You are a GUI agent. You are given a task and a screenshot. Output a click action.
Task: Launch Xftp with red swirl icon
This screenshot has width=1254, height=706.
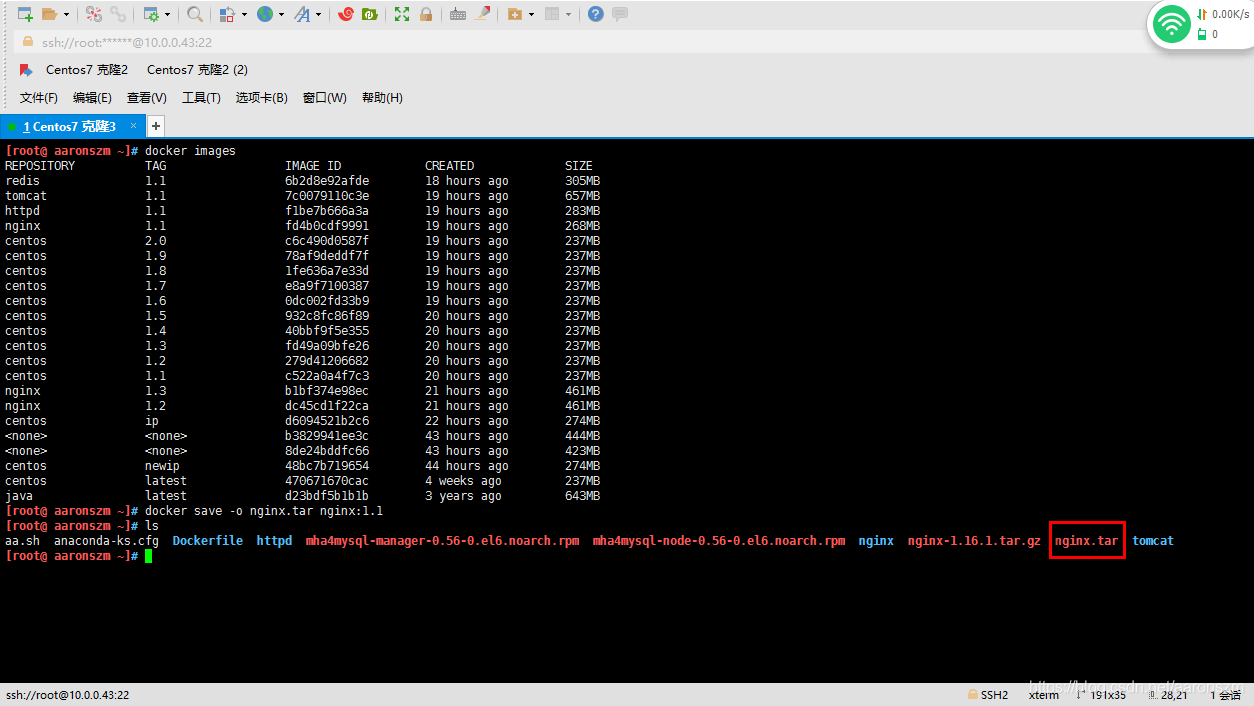pyautogui.click(x=345, y=14)
